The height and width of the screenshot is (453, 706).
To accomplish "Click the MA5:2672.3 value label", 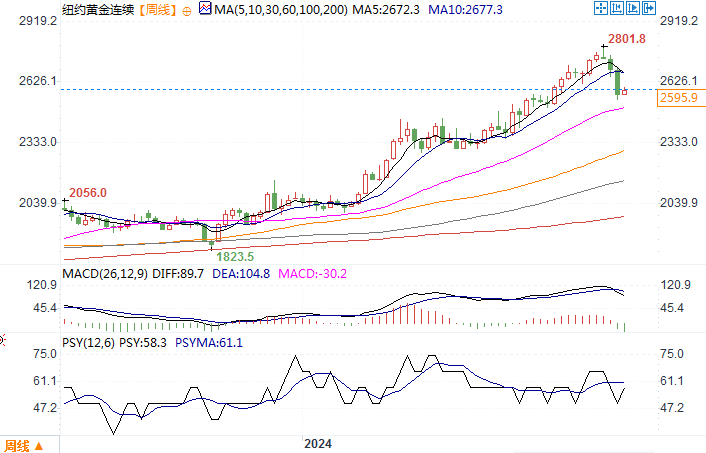I will (385, 9).
